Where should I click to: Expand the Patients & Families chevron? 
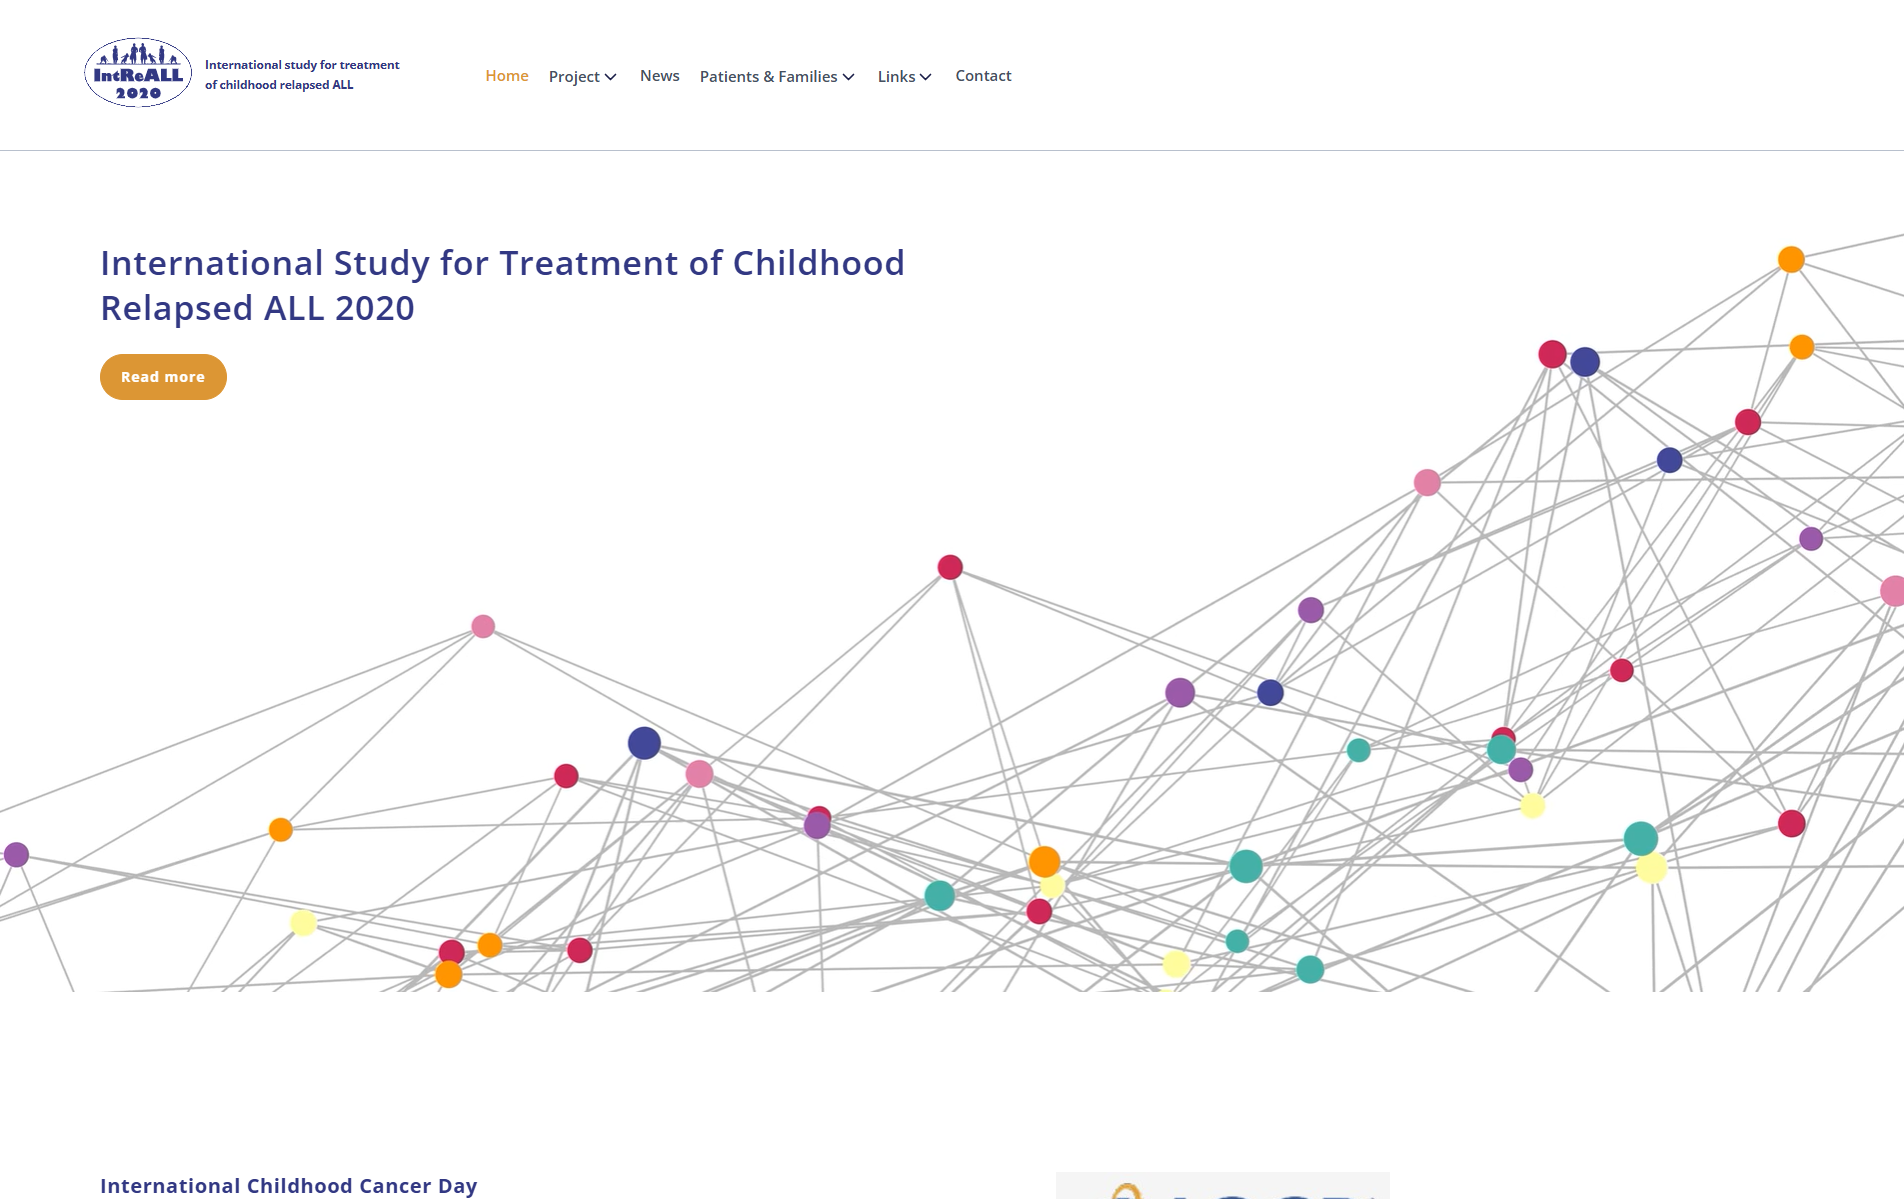point(849,77)
